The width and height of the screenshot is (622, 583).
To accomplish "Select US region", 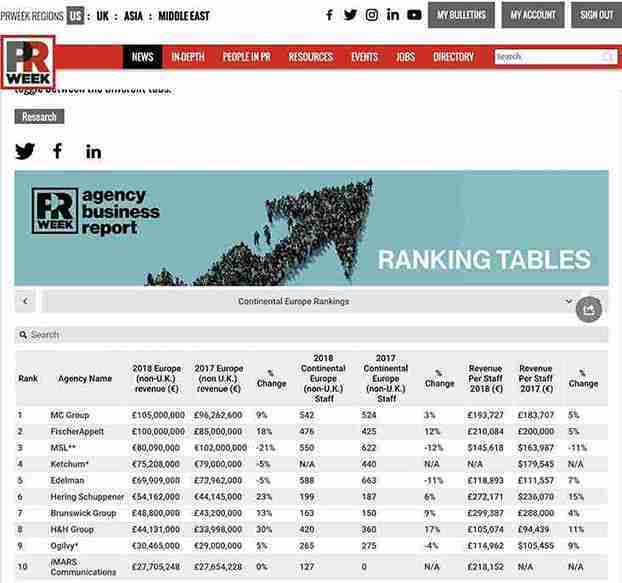I will click(75, 16).
